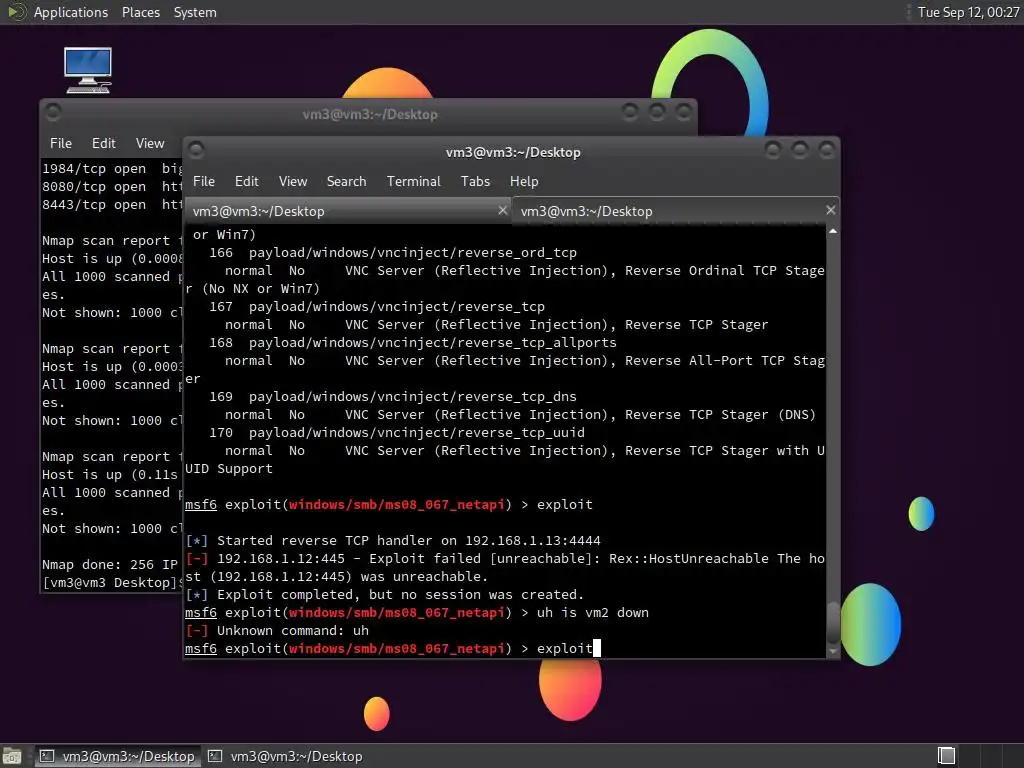Maximize the background terminal window
Screen dimensions: 1024x768
pyautogui.click(x=657, y=112)
